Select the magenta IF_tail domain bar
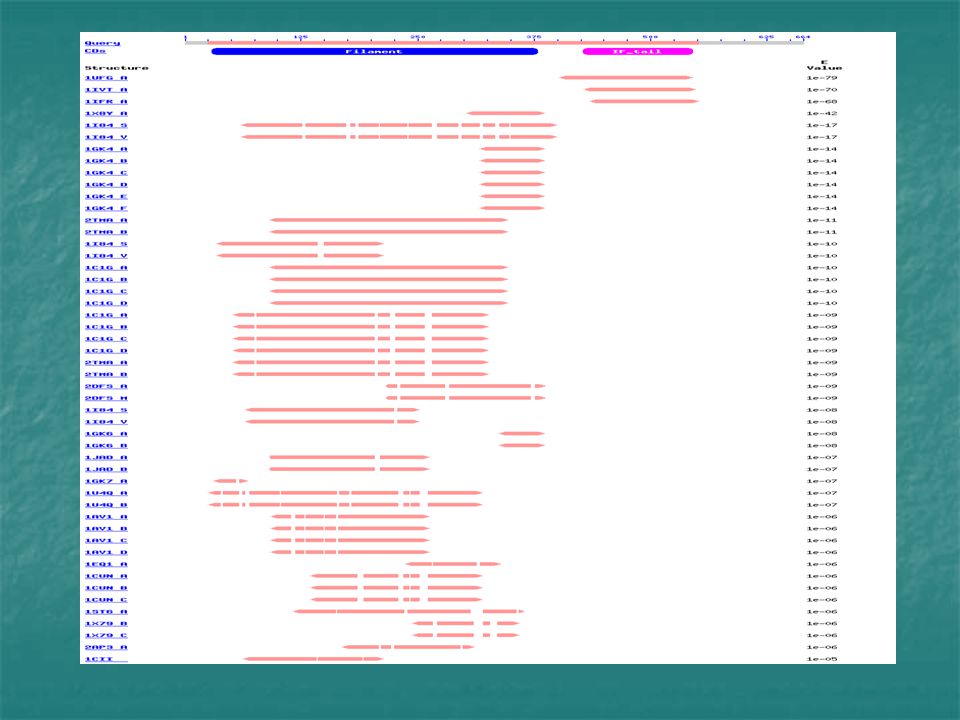Image resolution: width=960 pixels, height=720 pixels. click(638, 51)
